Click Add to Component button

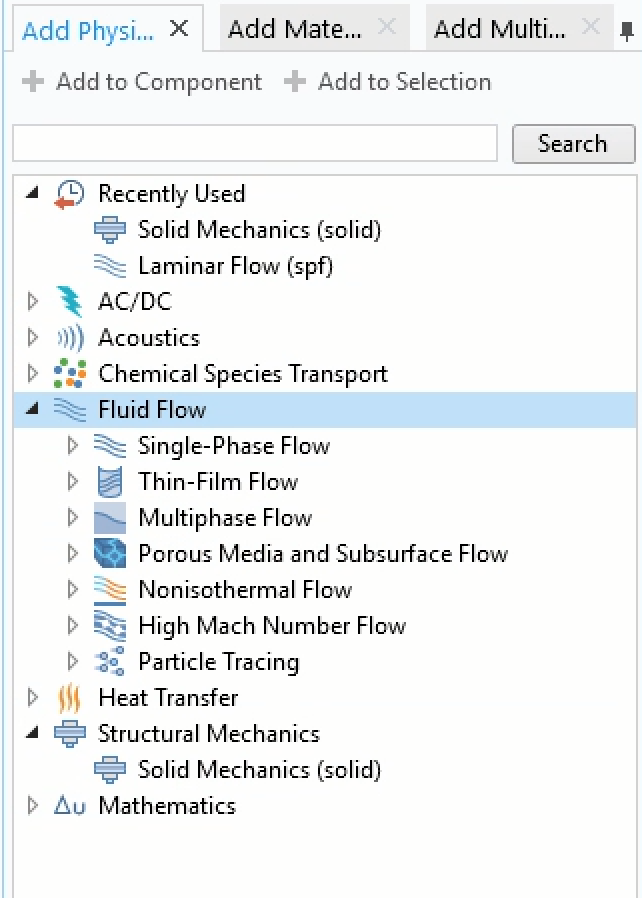tap(143, 82)
